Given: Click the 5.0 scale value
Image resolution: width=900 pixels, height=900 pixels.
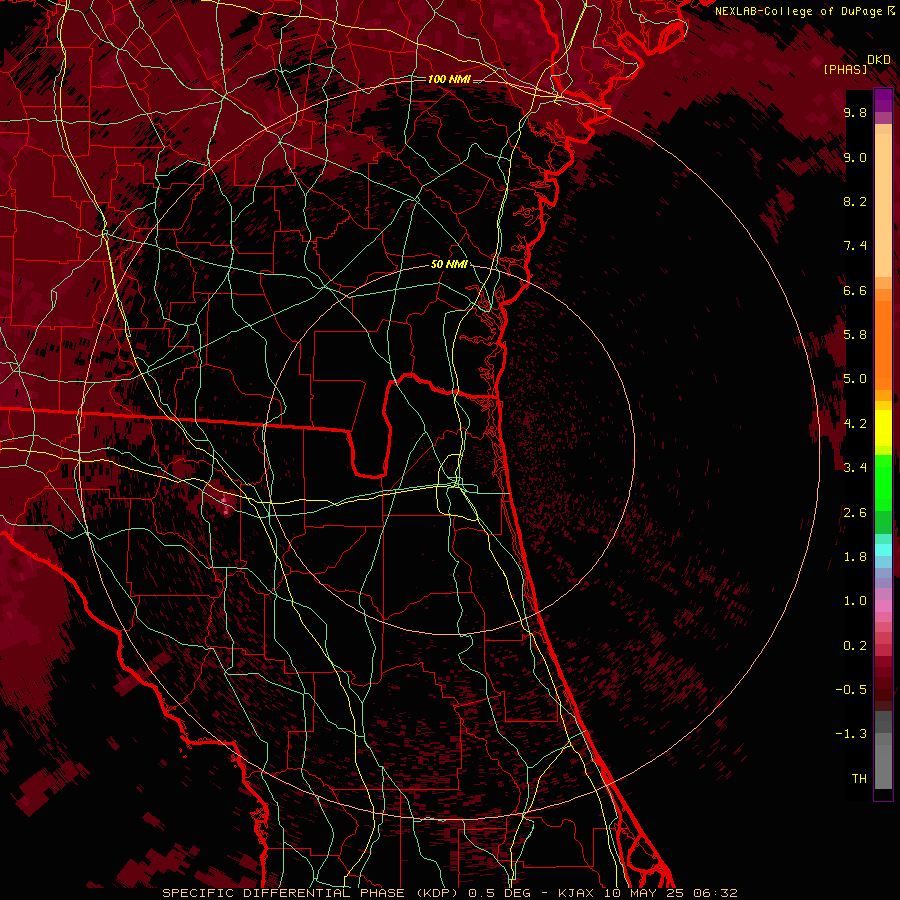Looking at the screenshot, I should 855,379.
